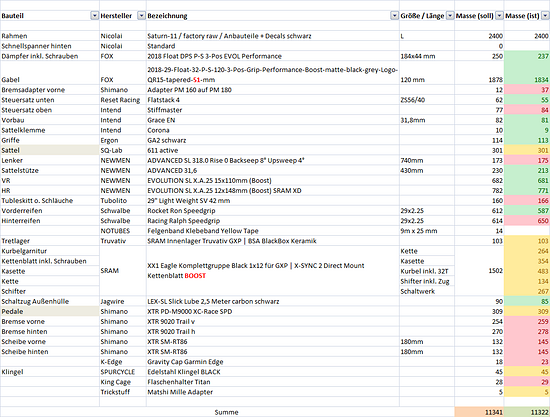Select the Scheibe vorne cell
Image resolution: width=550 pixels, height=417 pixels.
(x=50, y=342)
